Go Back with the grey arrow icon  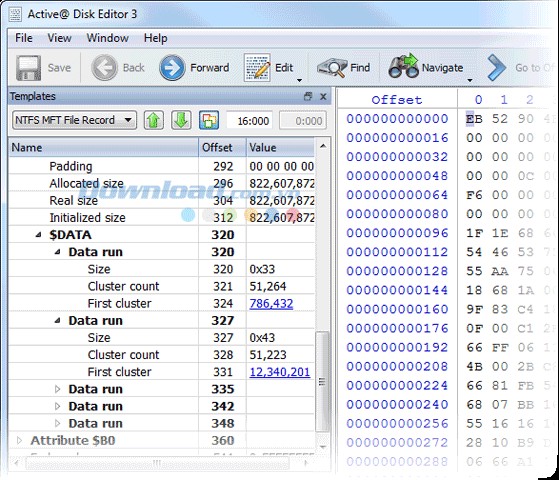104,67
